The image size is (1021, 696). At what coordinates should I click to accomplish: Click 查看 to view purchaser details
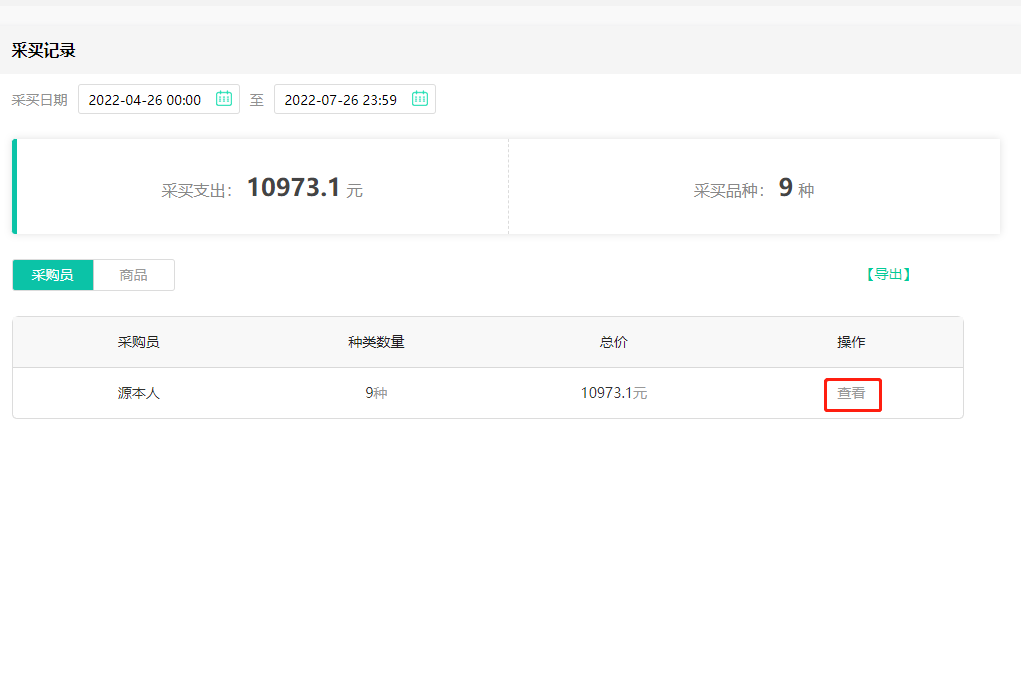point(852,393)
